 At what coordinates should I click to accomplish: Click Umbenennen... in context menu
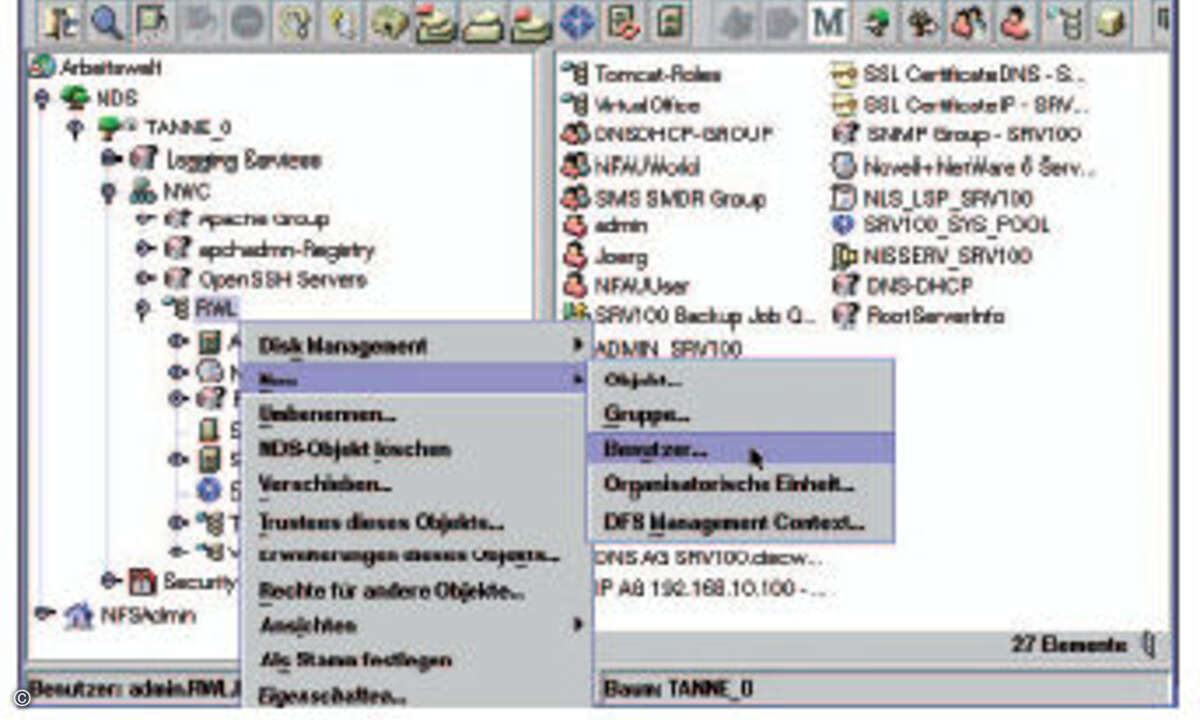tap(327, 414)
